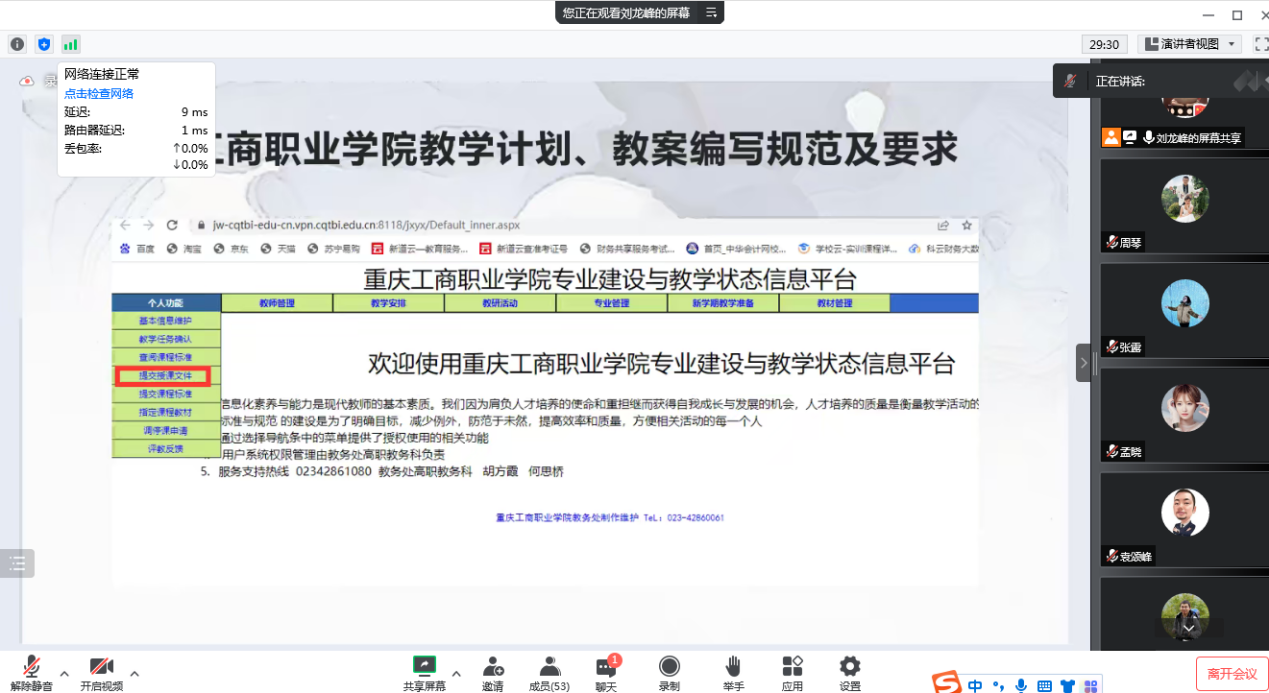This screenshot has width=1269, height=693.
Task: Open the Chat (聊天) panel
Action: click(x=606, y=673)
